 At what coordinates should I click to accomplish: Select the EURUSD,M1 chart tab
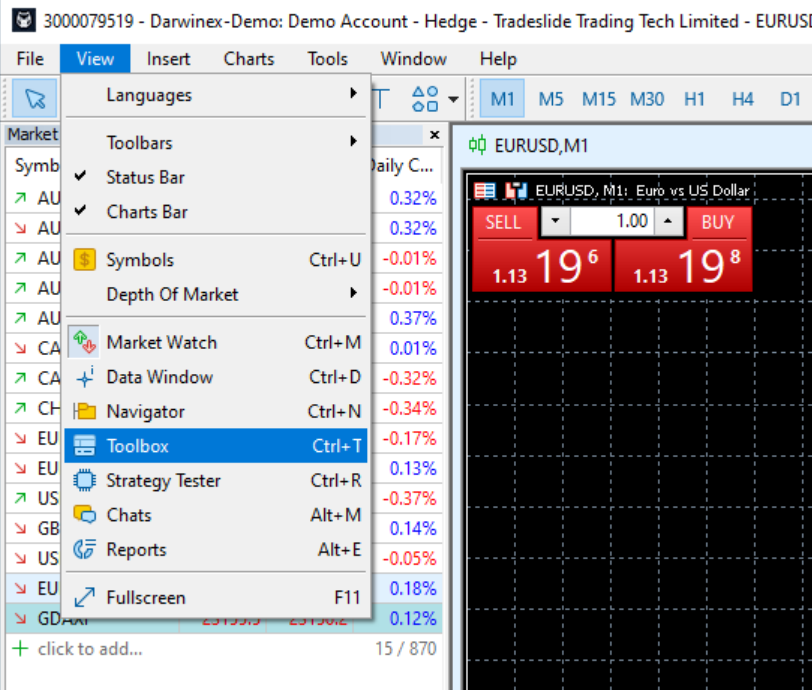click(541, 146)
